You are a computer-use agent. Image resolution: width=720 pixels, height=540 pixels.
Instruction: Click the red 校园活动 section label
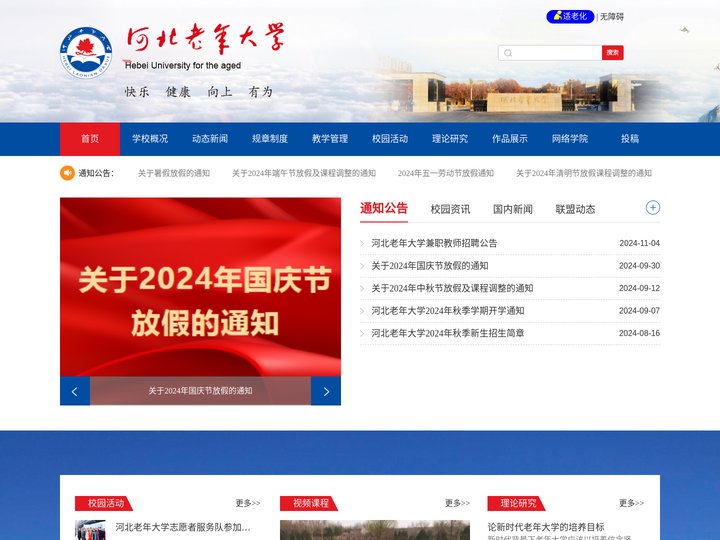click(104, 503)
